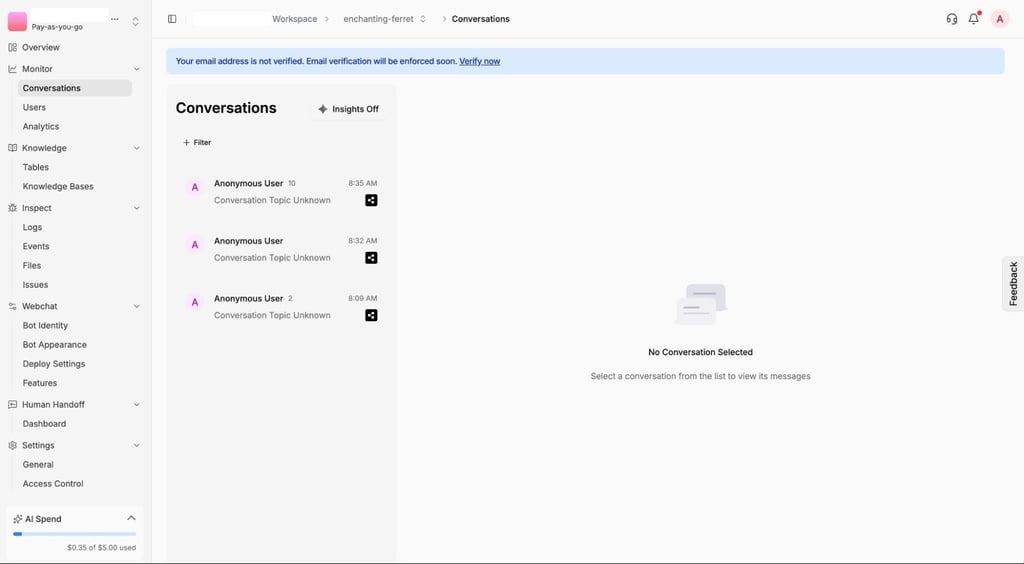The height and width of the screenshot is (564, 1024).
Task: Open the workspace three-dots menu
Action: (115, 19)
